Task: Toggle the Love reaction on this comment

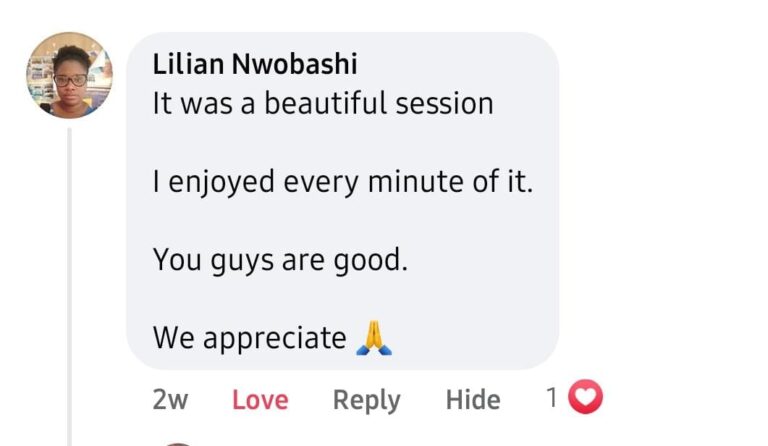Action: 260,399
